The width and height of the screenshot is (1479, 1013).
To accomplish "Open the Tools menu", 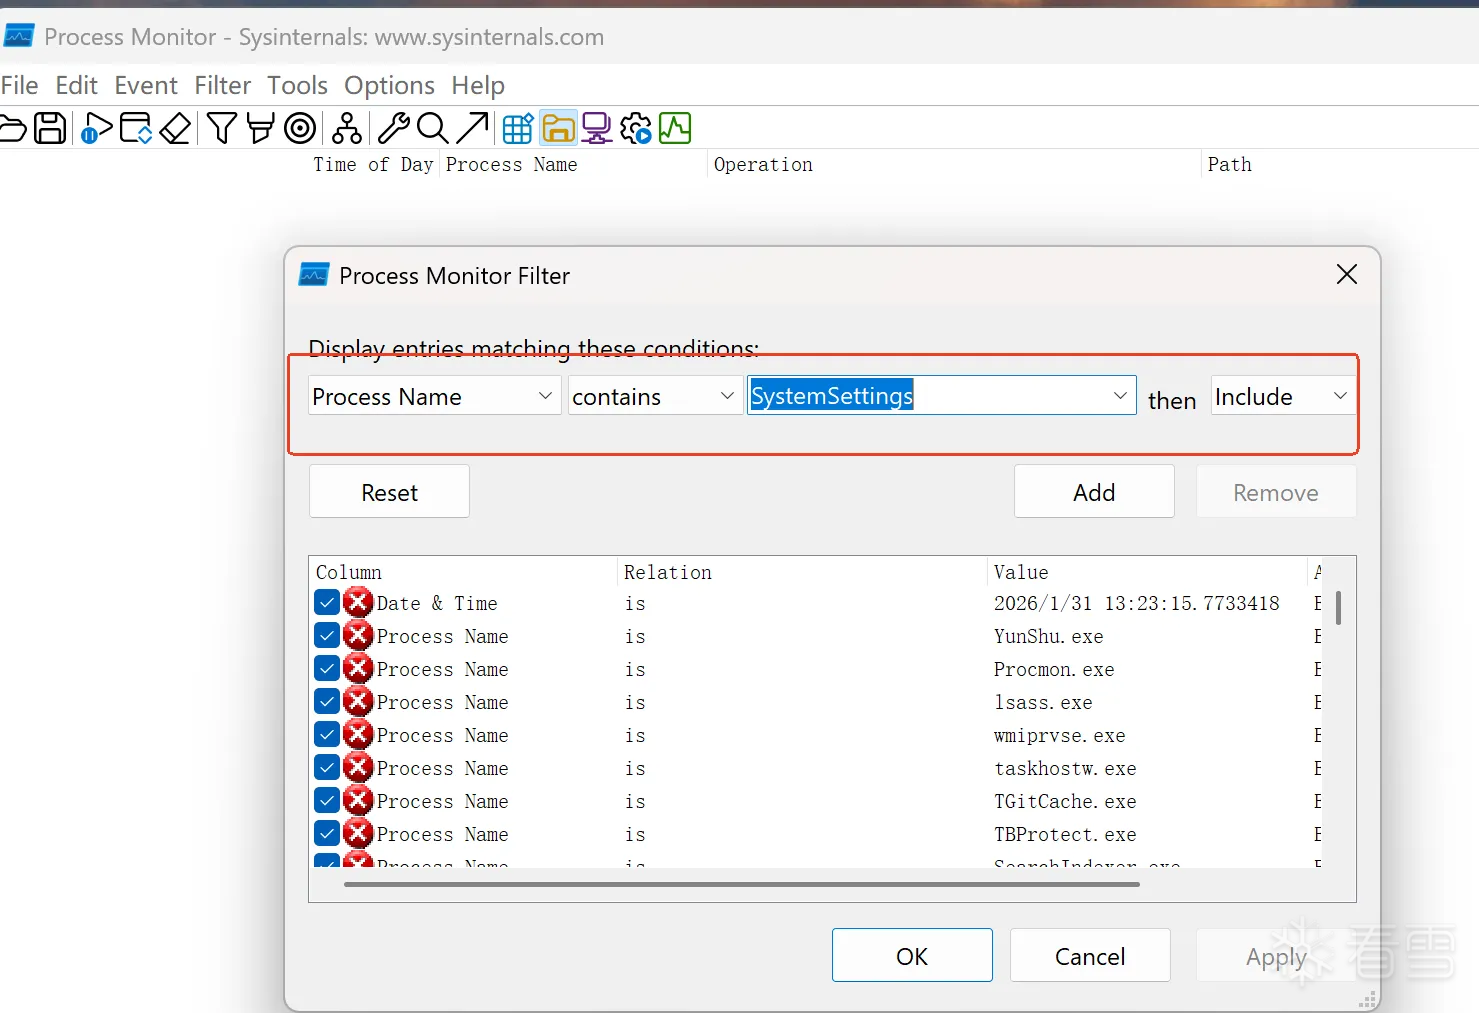I will pyautogui.click(x=297, y=86).
